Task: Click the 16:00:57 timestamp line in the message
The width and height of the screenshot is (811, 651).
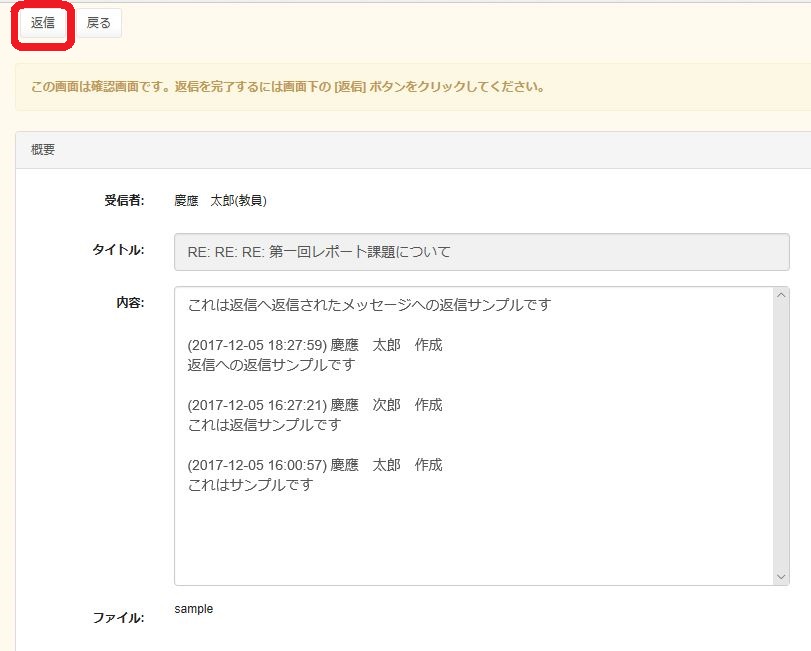Action: [x=314, y=465]
